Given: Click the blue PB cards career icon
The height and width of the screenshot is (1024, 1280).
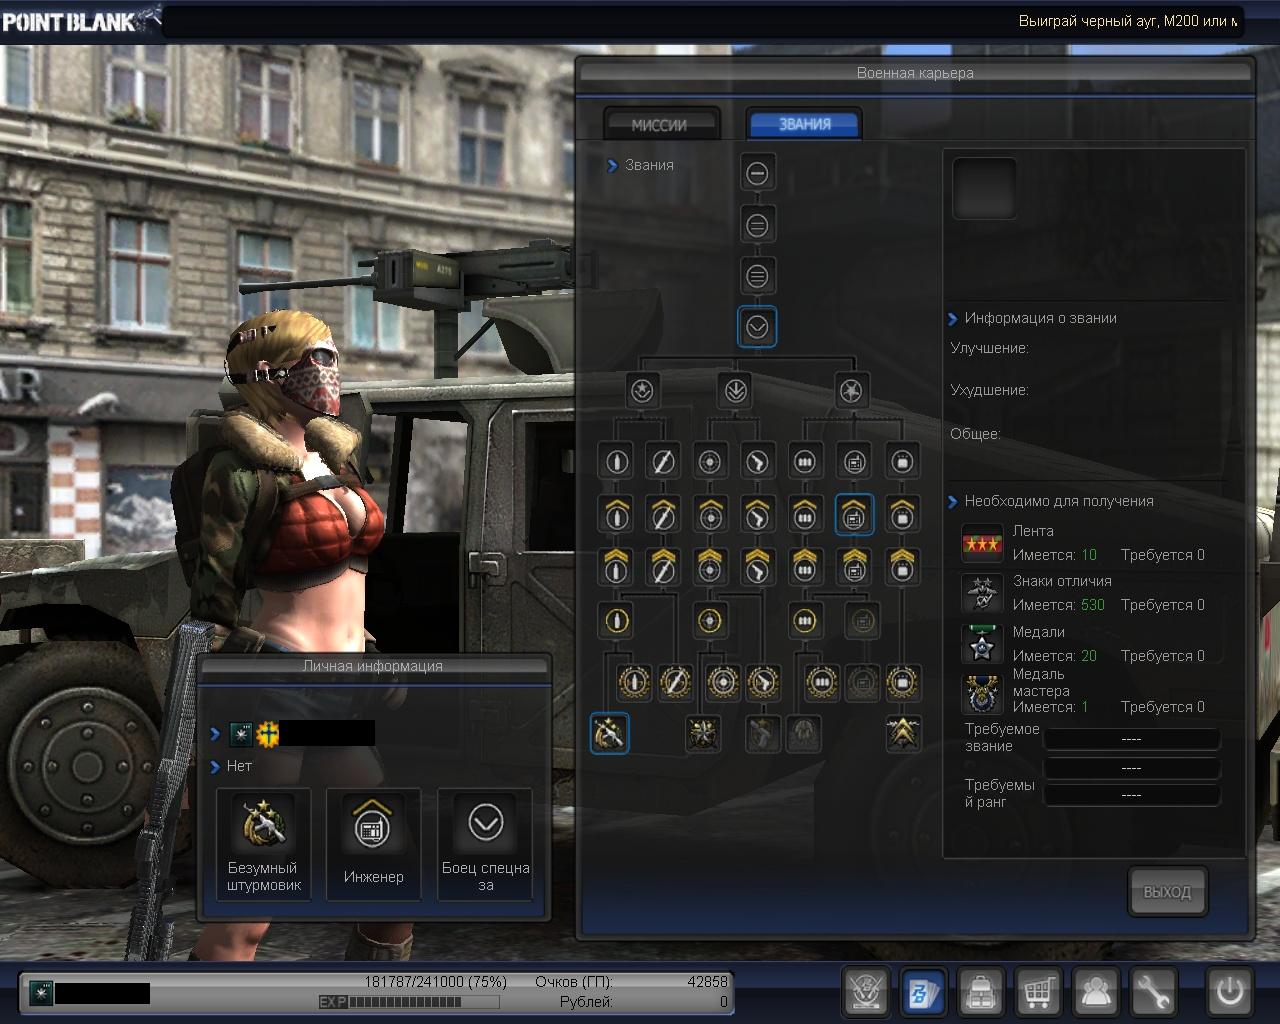Looking at the screenshot, I should pyautogui.click(x=924, y=991).
